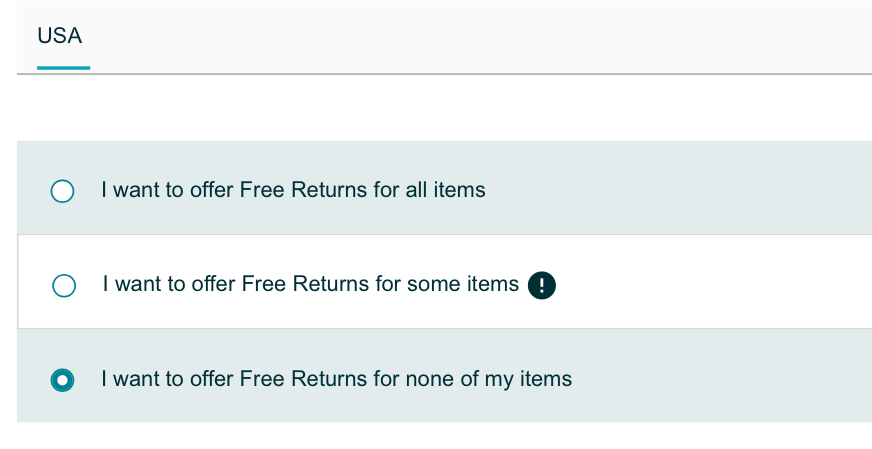This screenshot has height=449, width=872.
Task: Click the teal underline beneath USA
Action: point(63,68)
